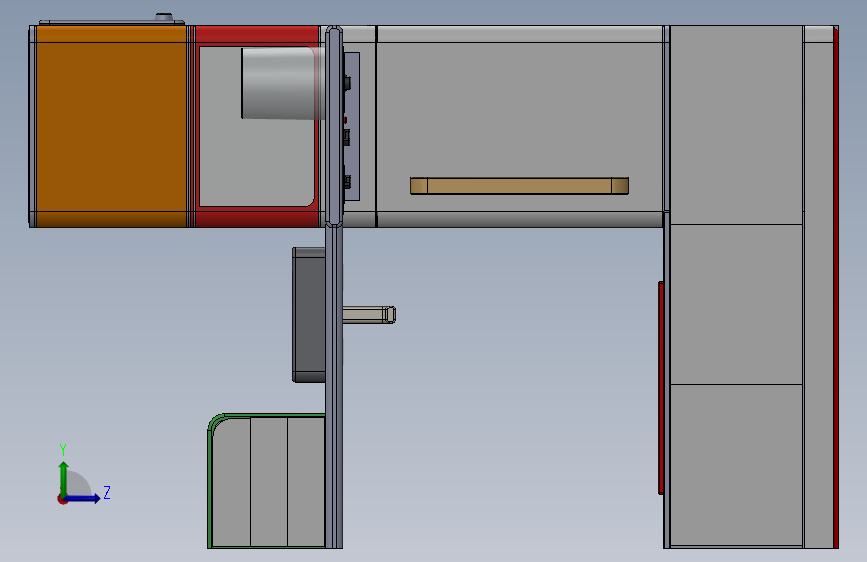Image resolution: width=867 pixels, height=562 pixels.
Task: Click the middle panel of the right cabinet
Action: pos(736,304)
